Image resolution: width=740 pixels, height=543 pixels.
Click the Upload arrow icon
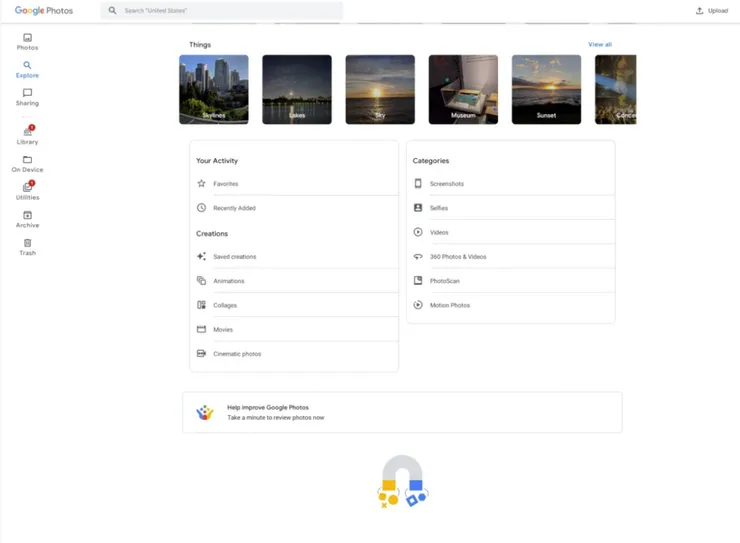(x=699, y=10)
